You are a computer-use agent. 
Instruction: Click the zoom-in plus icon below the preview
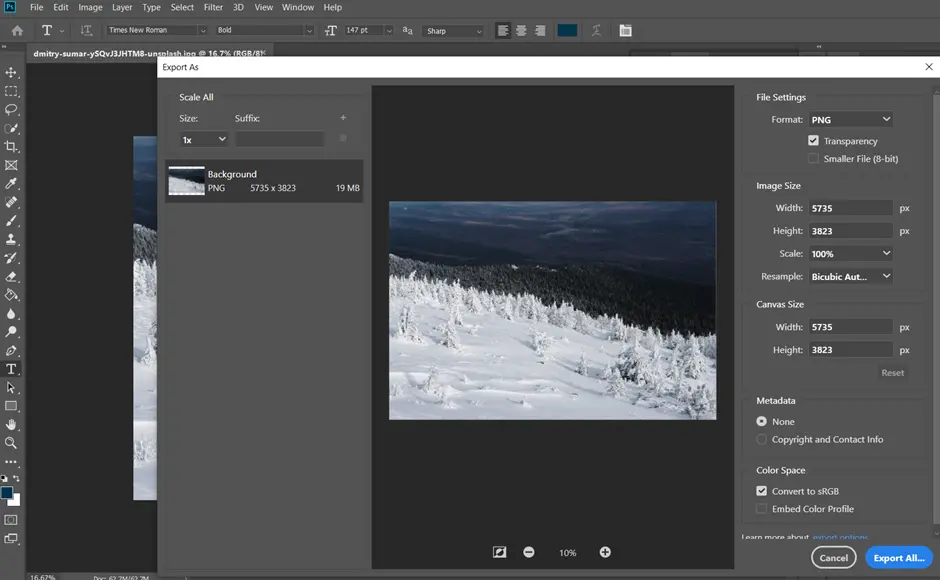[604, 551]
